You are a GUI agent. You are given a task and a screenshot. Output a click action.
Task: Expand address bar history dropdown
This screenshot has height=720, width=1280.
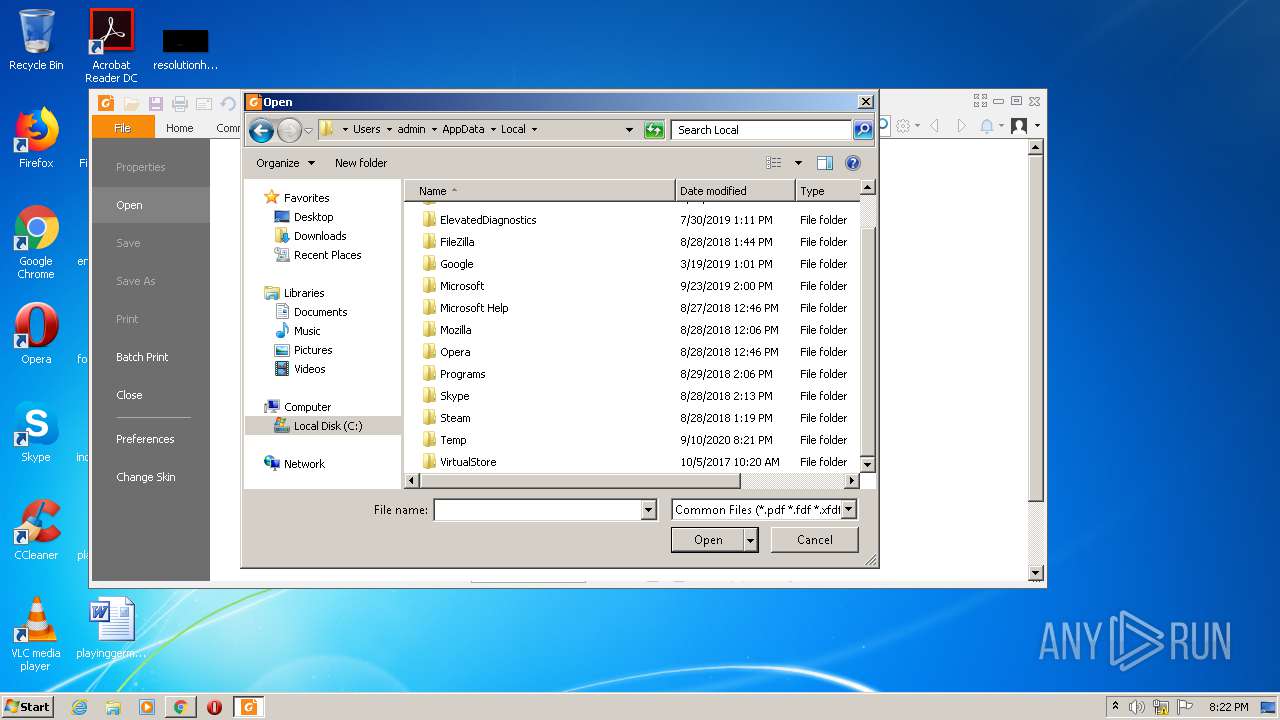coord(629,130)
